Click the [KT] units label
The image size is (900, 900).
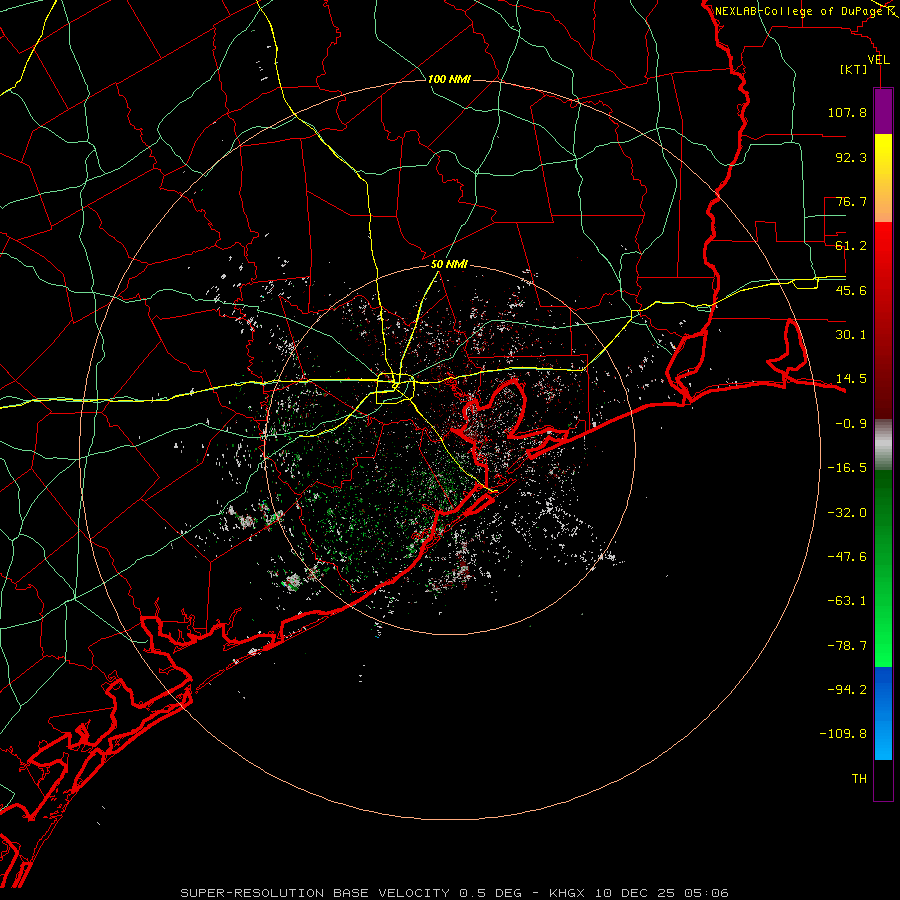click(854, 69)
